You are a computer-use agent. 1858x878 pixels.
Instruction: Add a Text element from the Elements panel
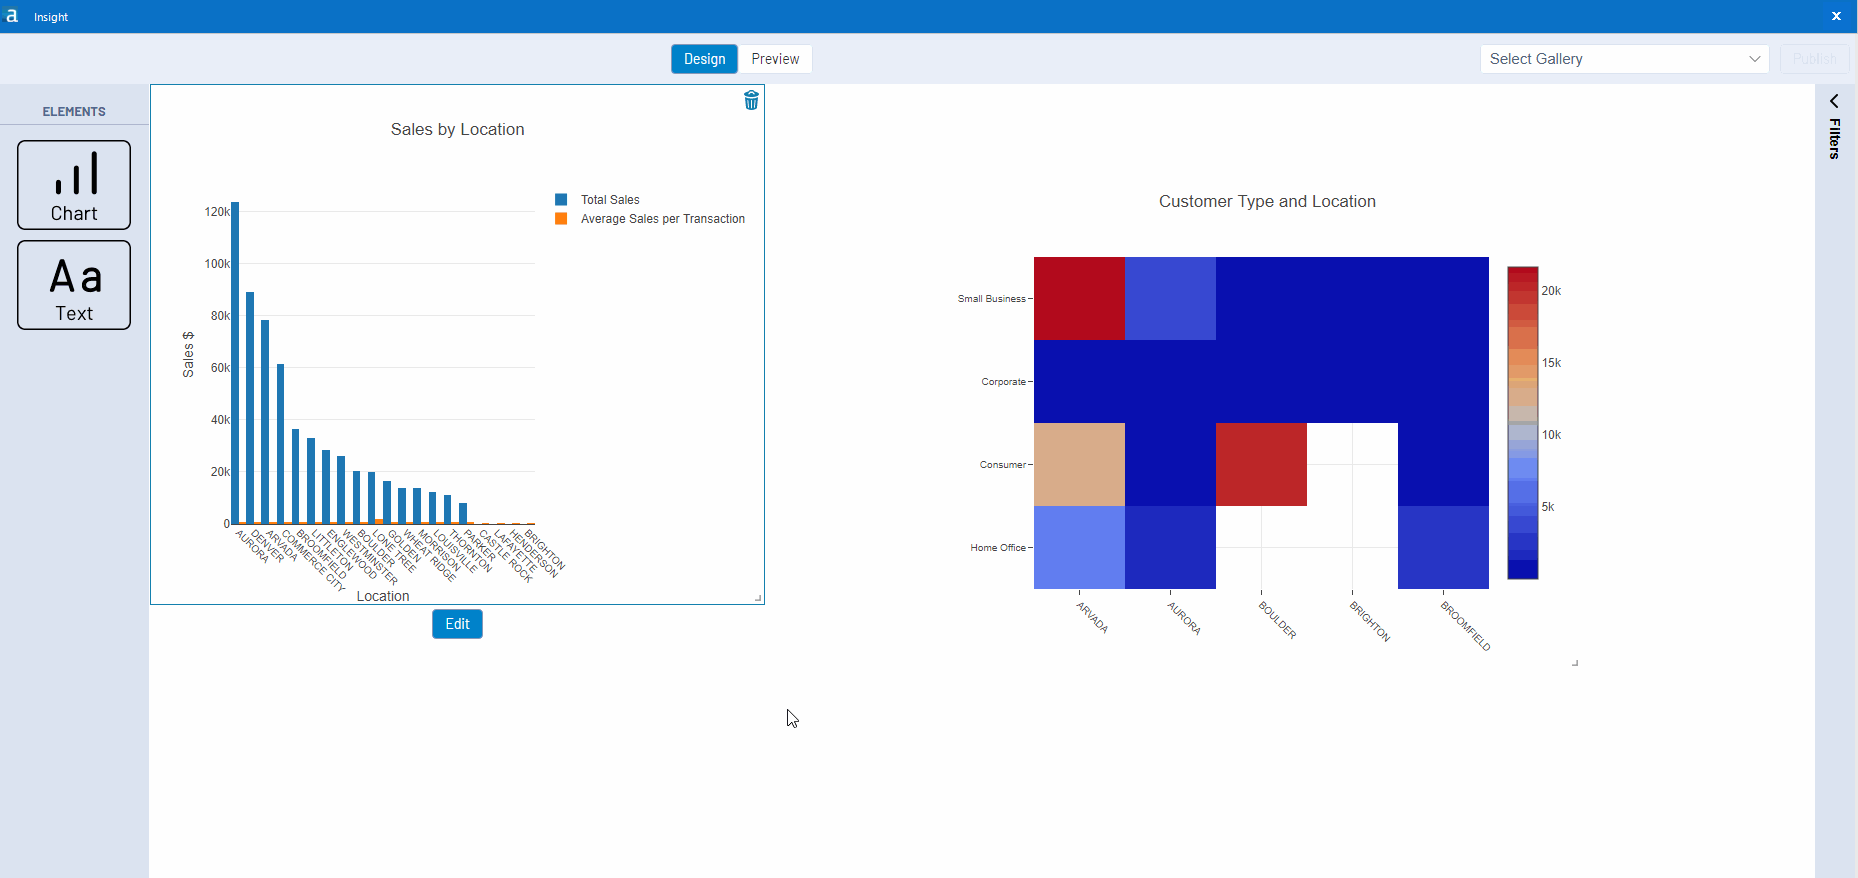tap(74, 285)
